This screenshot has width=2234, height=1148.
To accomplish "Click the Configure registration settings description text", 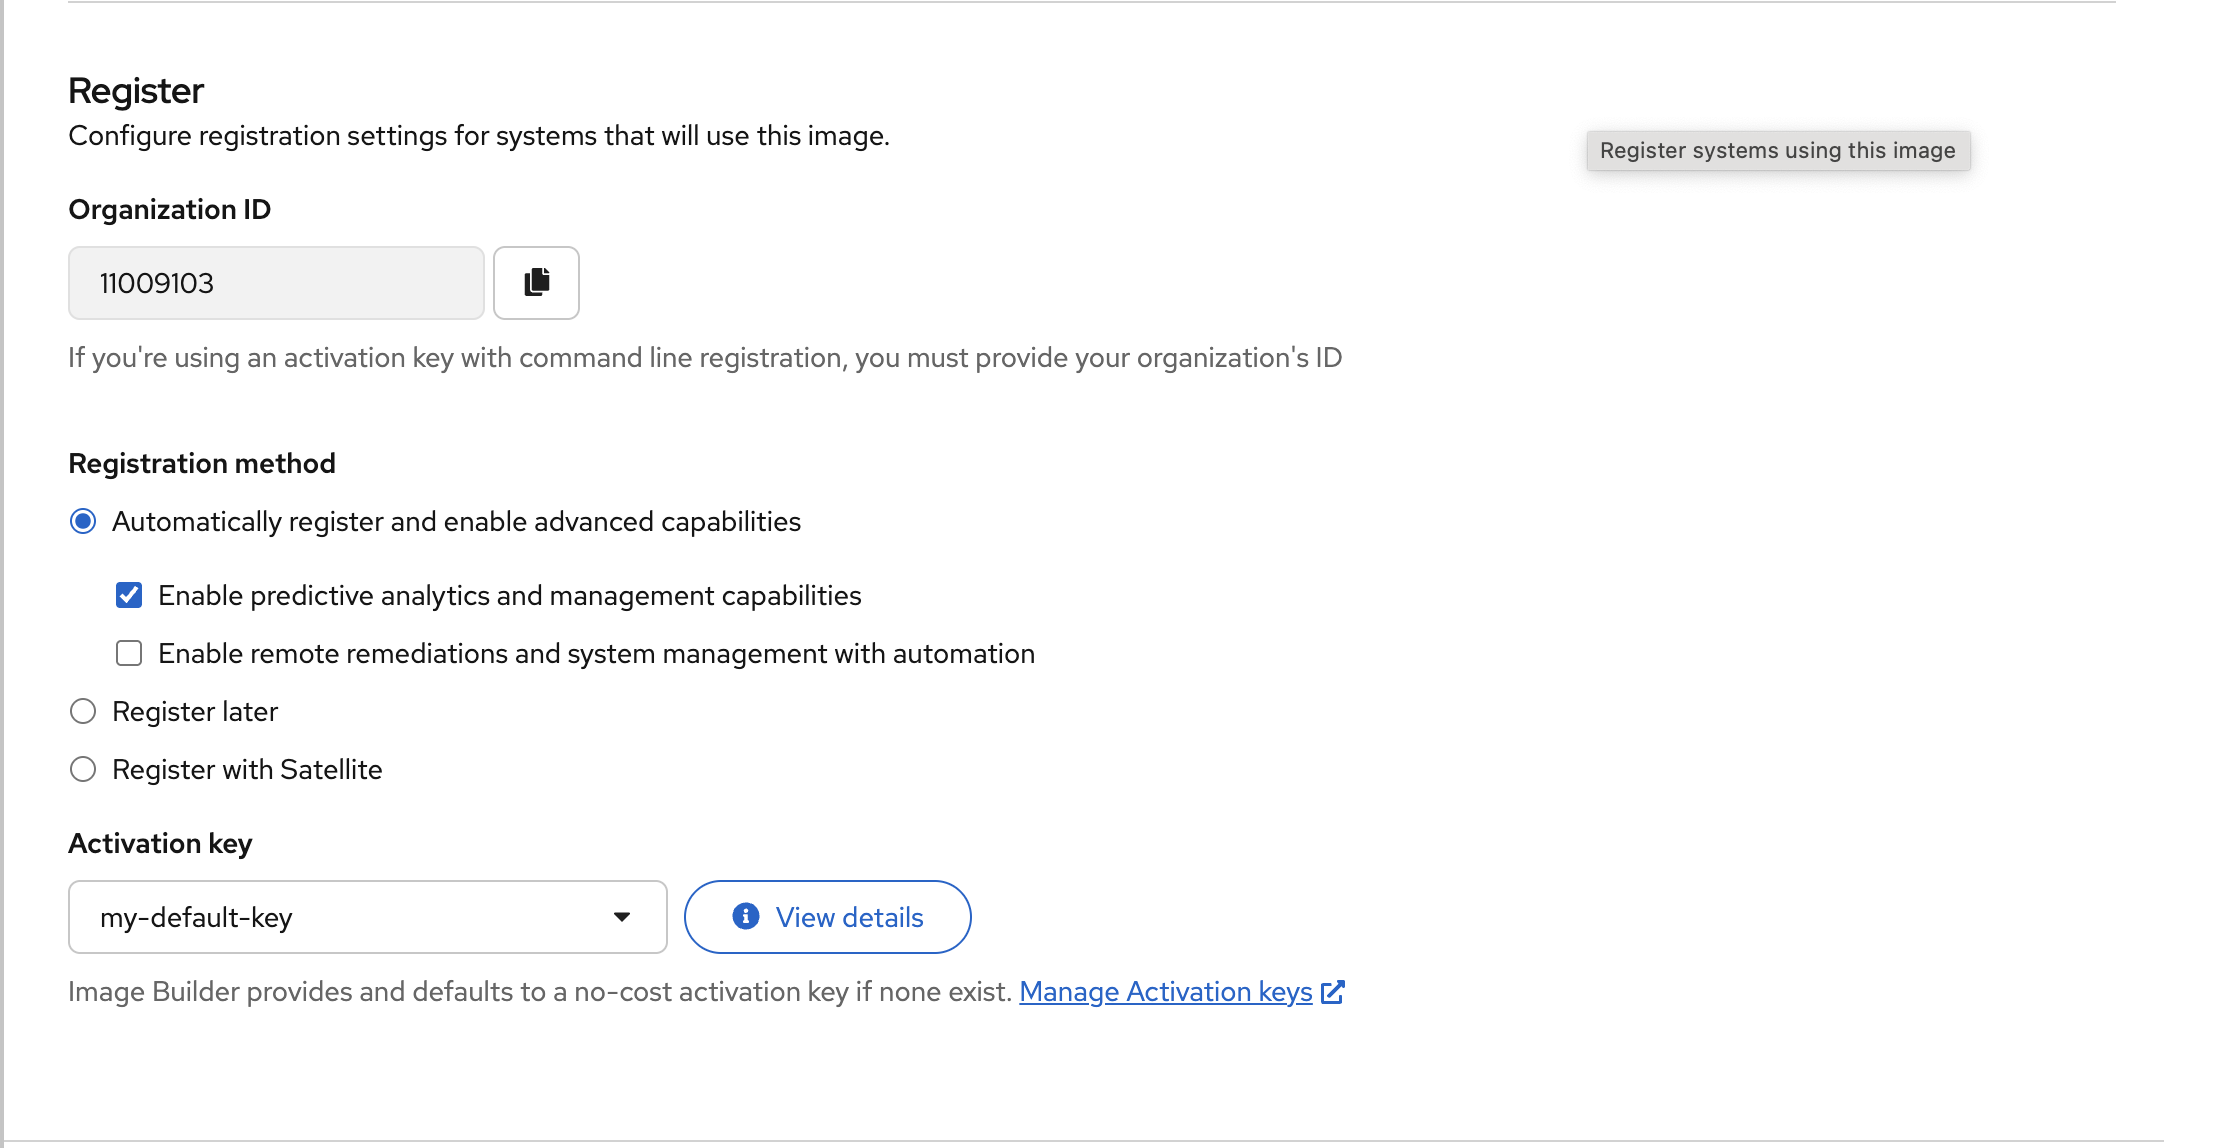I will (479, 136).
